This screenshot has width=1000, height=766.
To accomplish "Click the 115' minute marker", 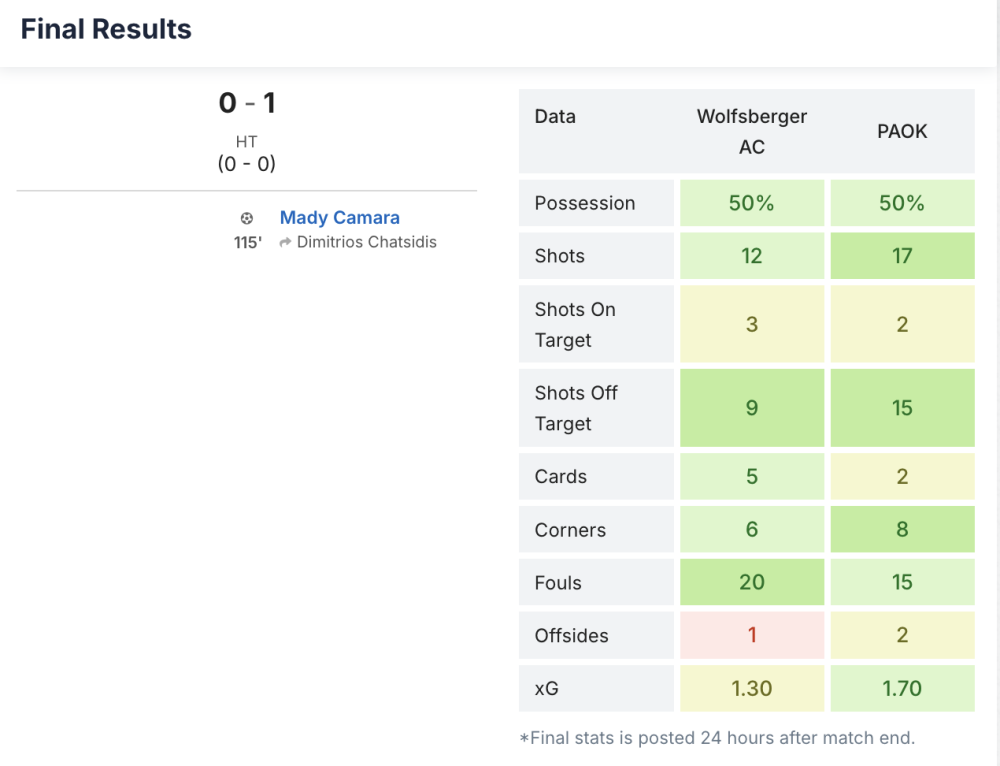I will click(248, 242).
